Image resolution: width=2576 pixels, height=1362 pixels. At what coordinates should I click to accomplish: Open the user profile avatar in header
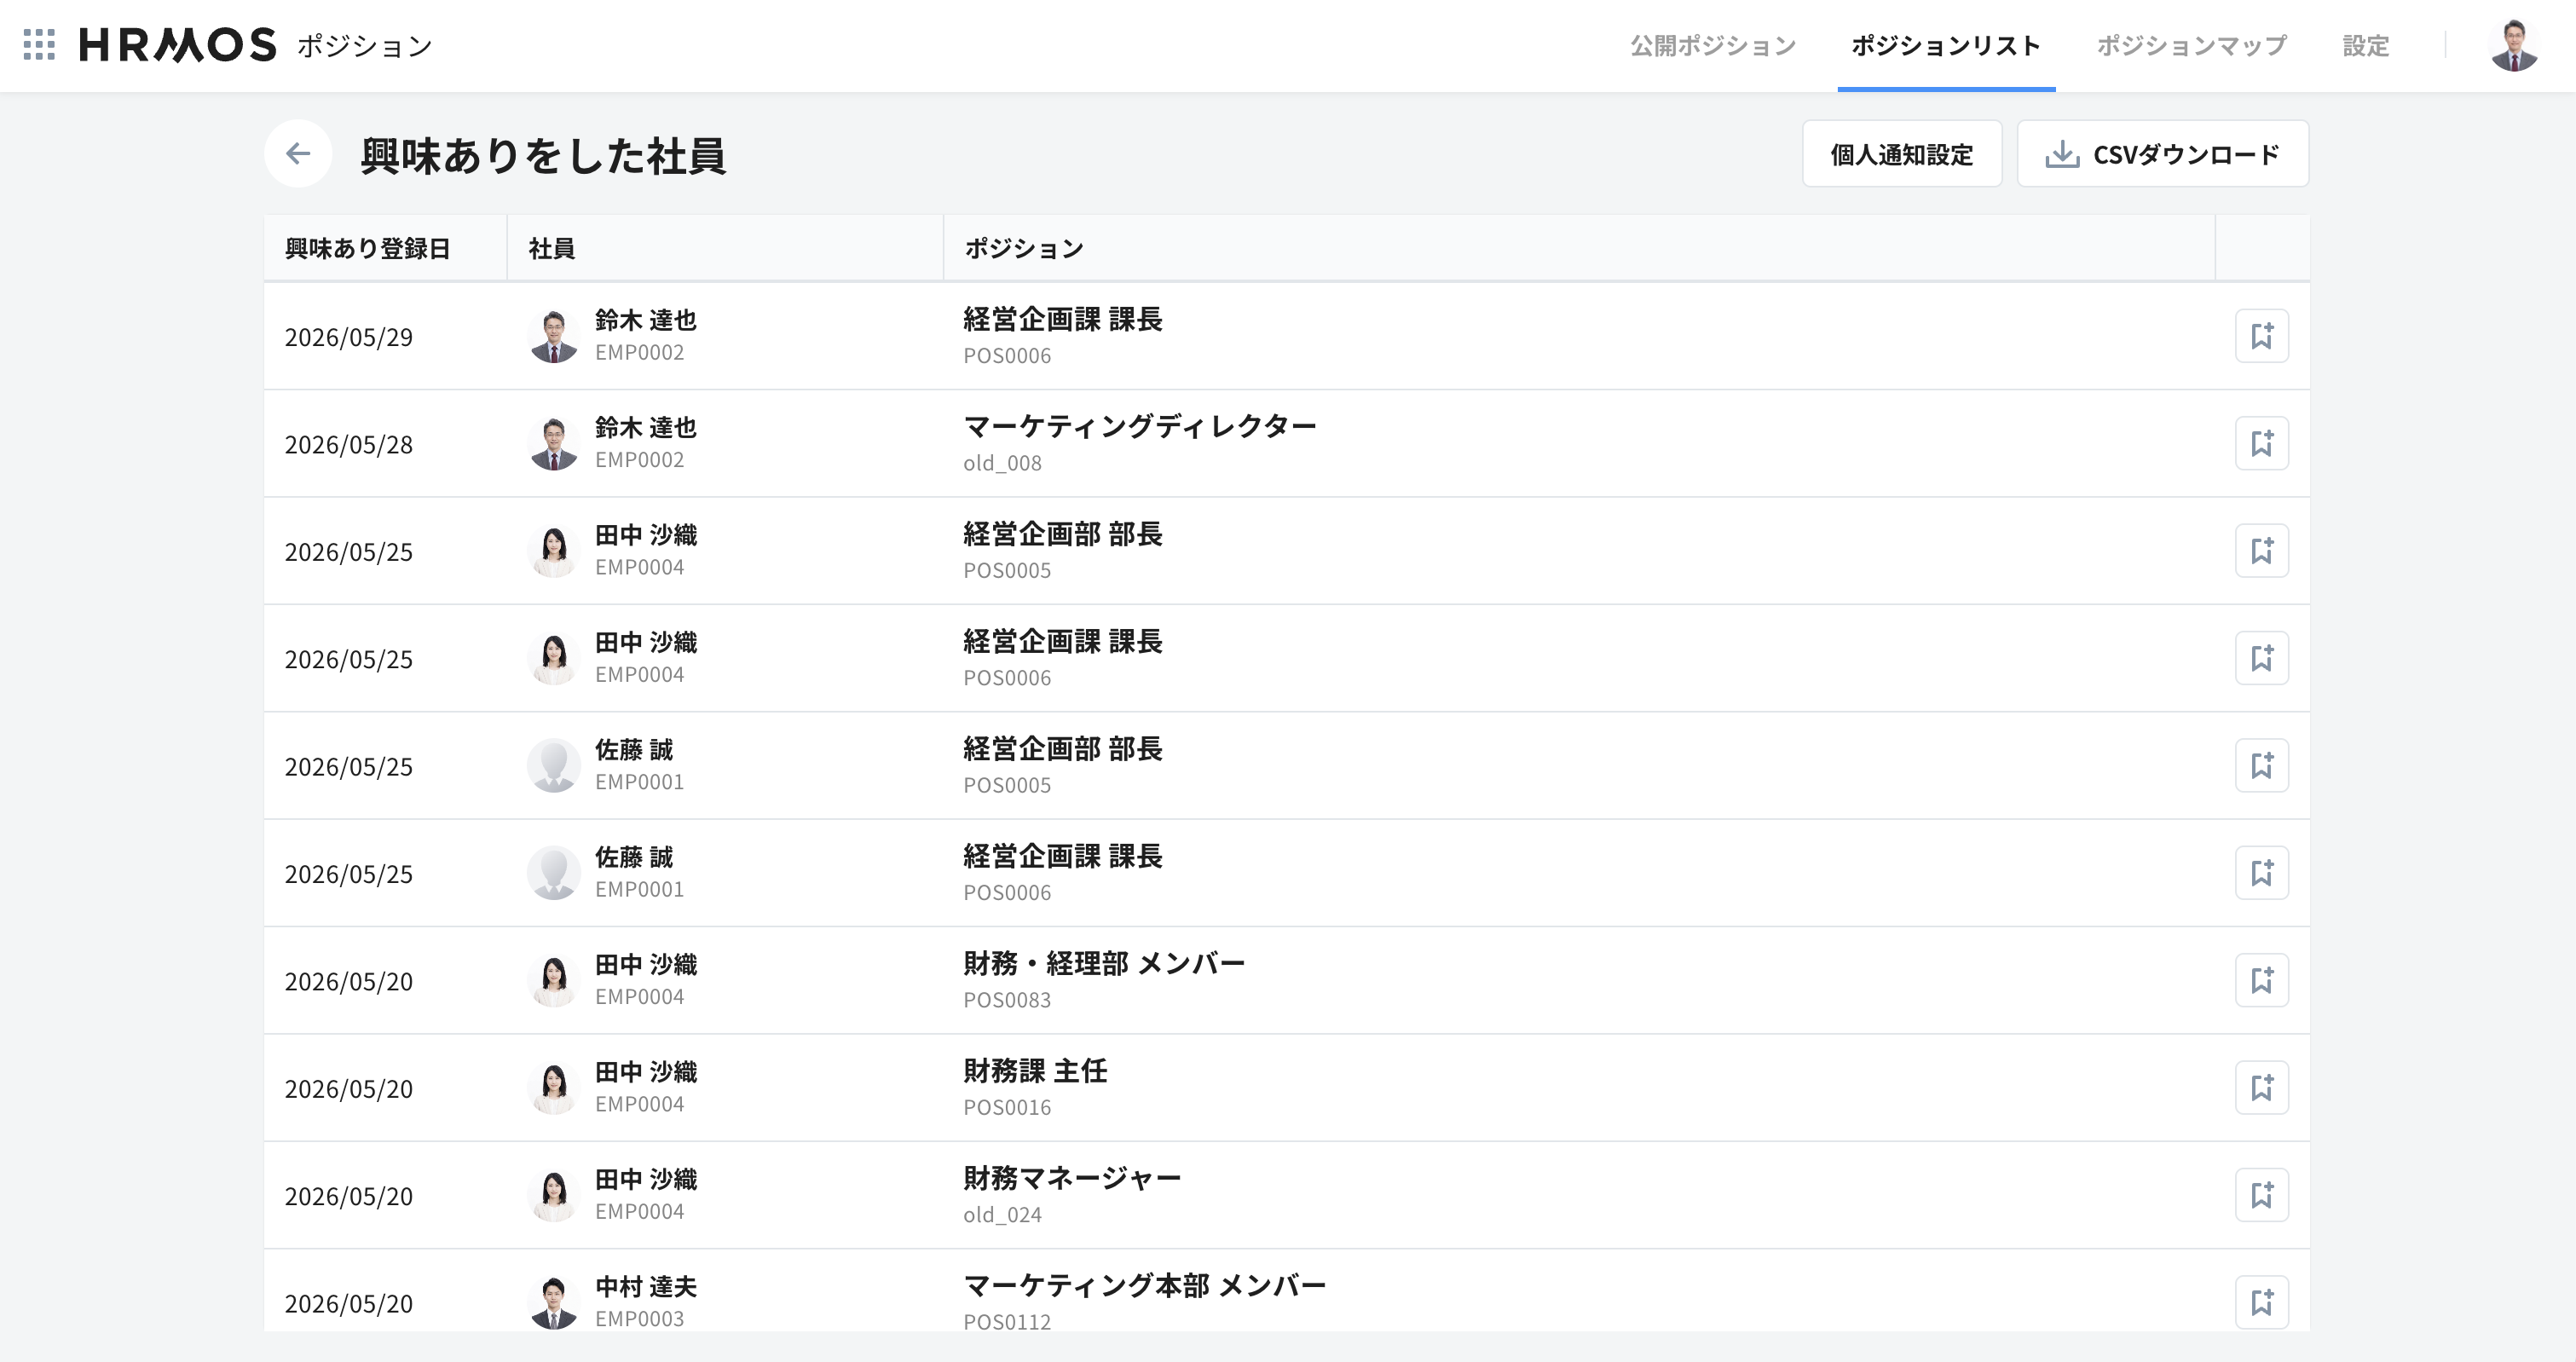point(2514,45)
